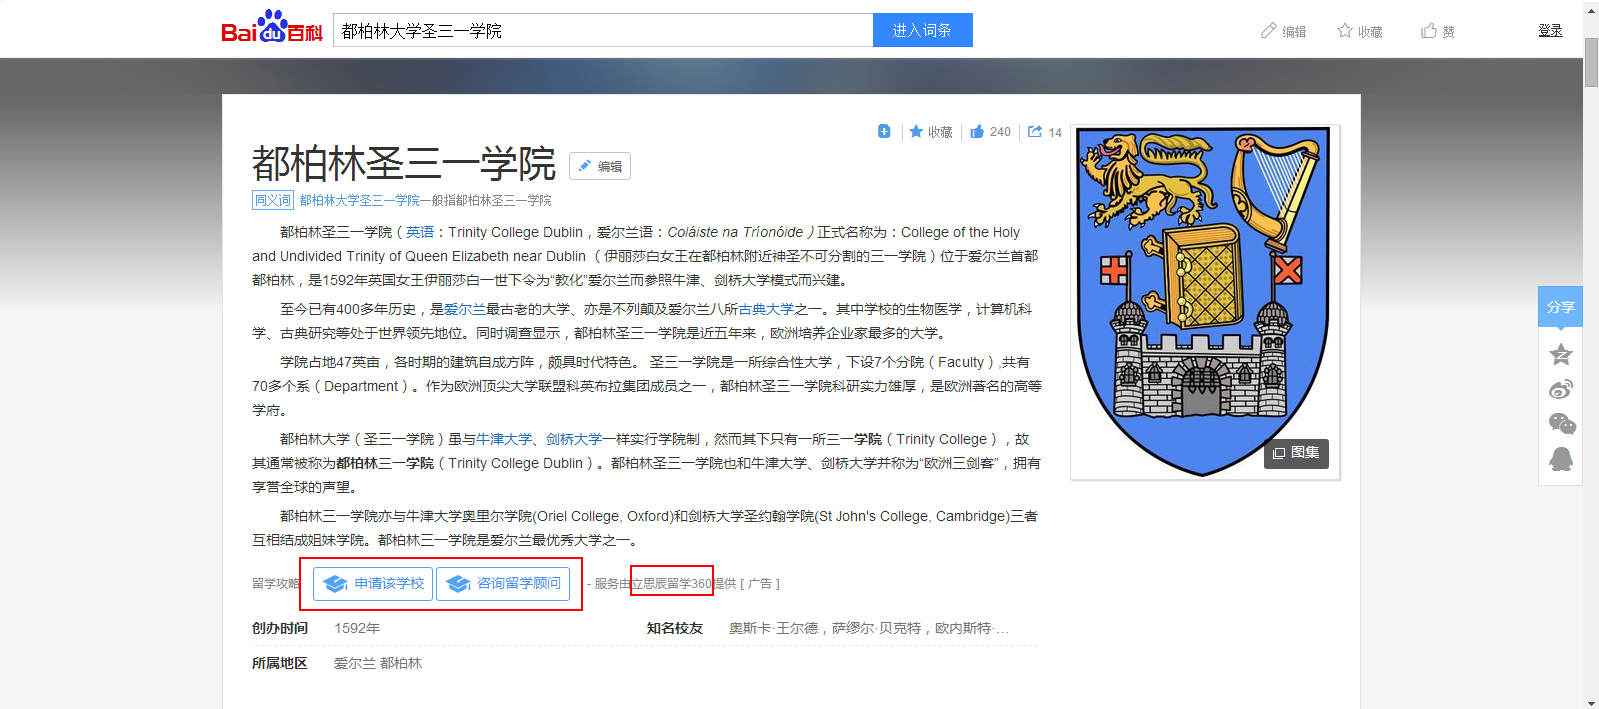Click the 爱尔兰 都柏林 location value
1599x709 pixels.
pyautogui.click(x=378, y=663)
